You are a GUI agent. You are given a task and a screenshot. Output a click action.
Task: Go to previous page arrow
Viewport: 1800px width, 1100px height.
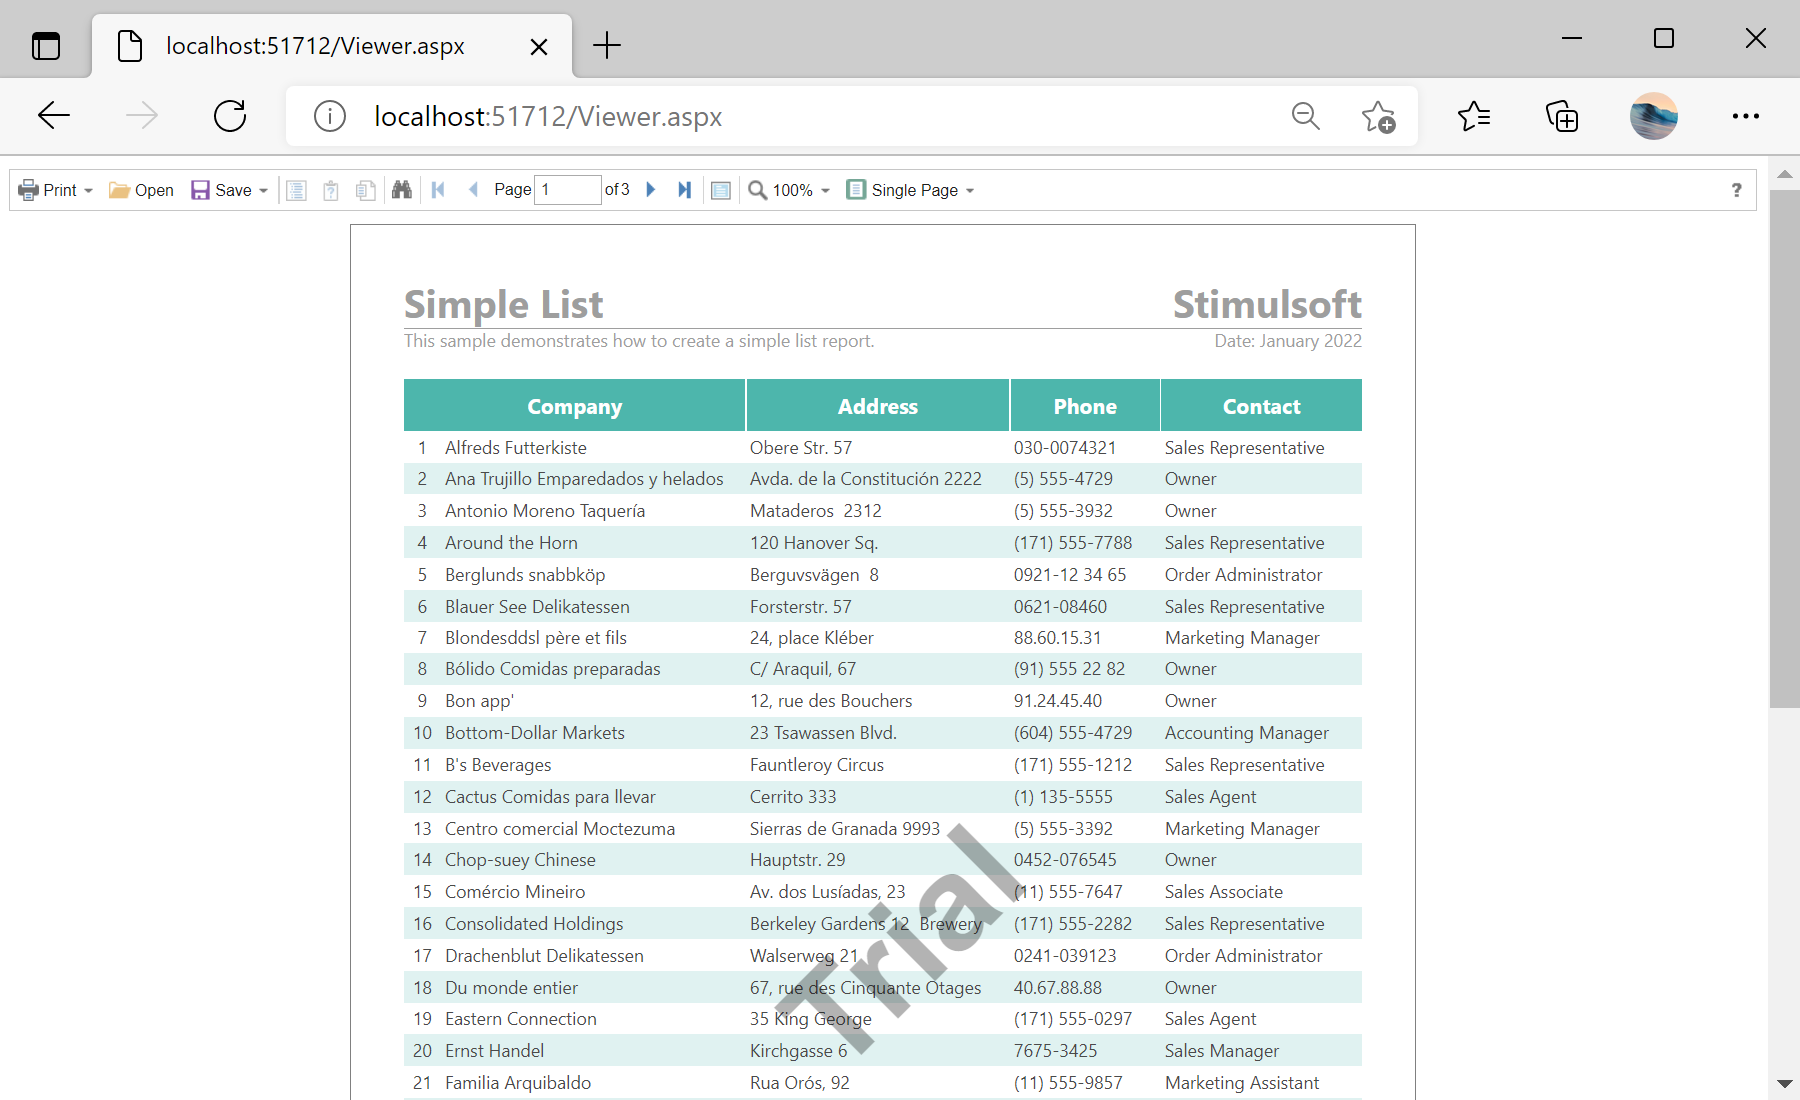(x=473, y=190)
